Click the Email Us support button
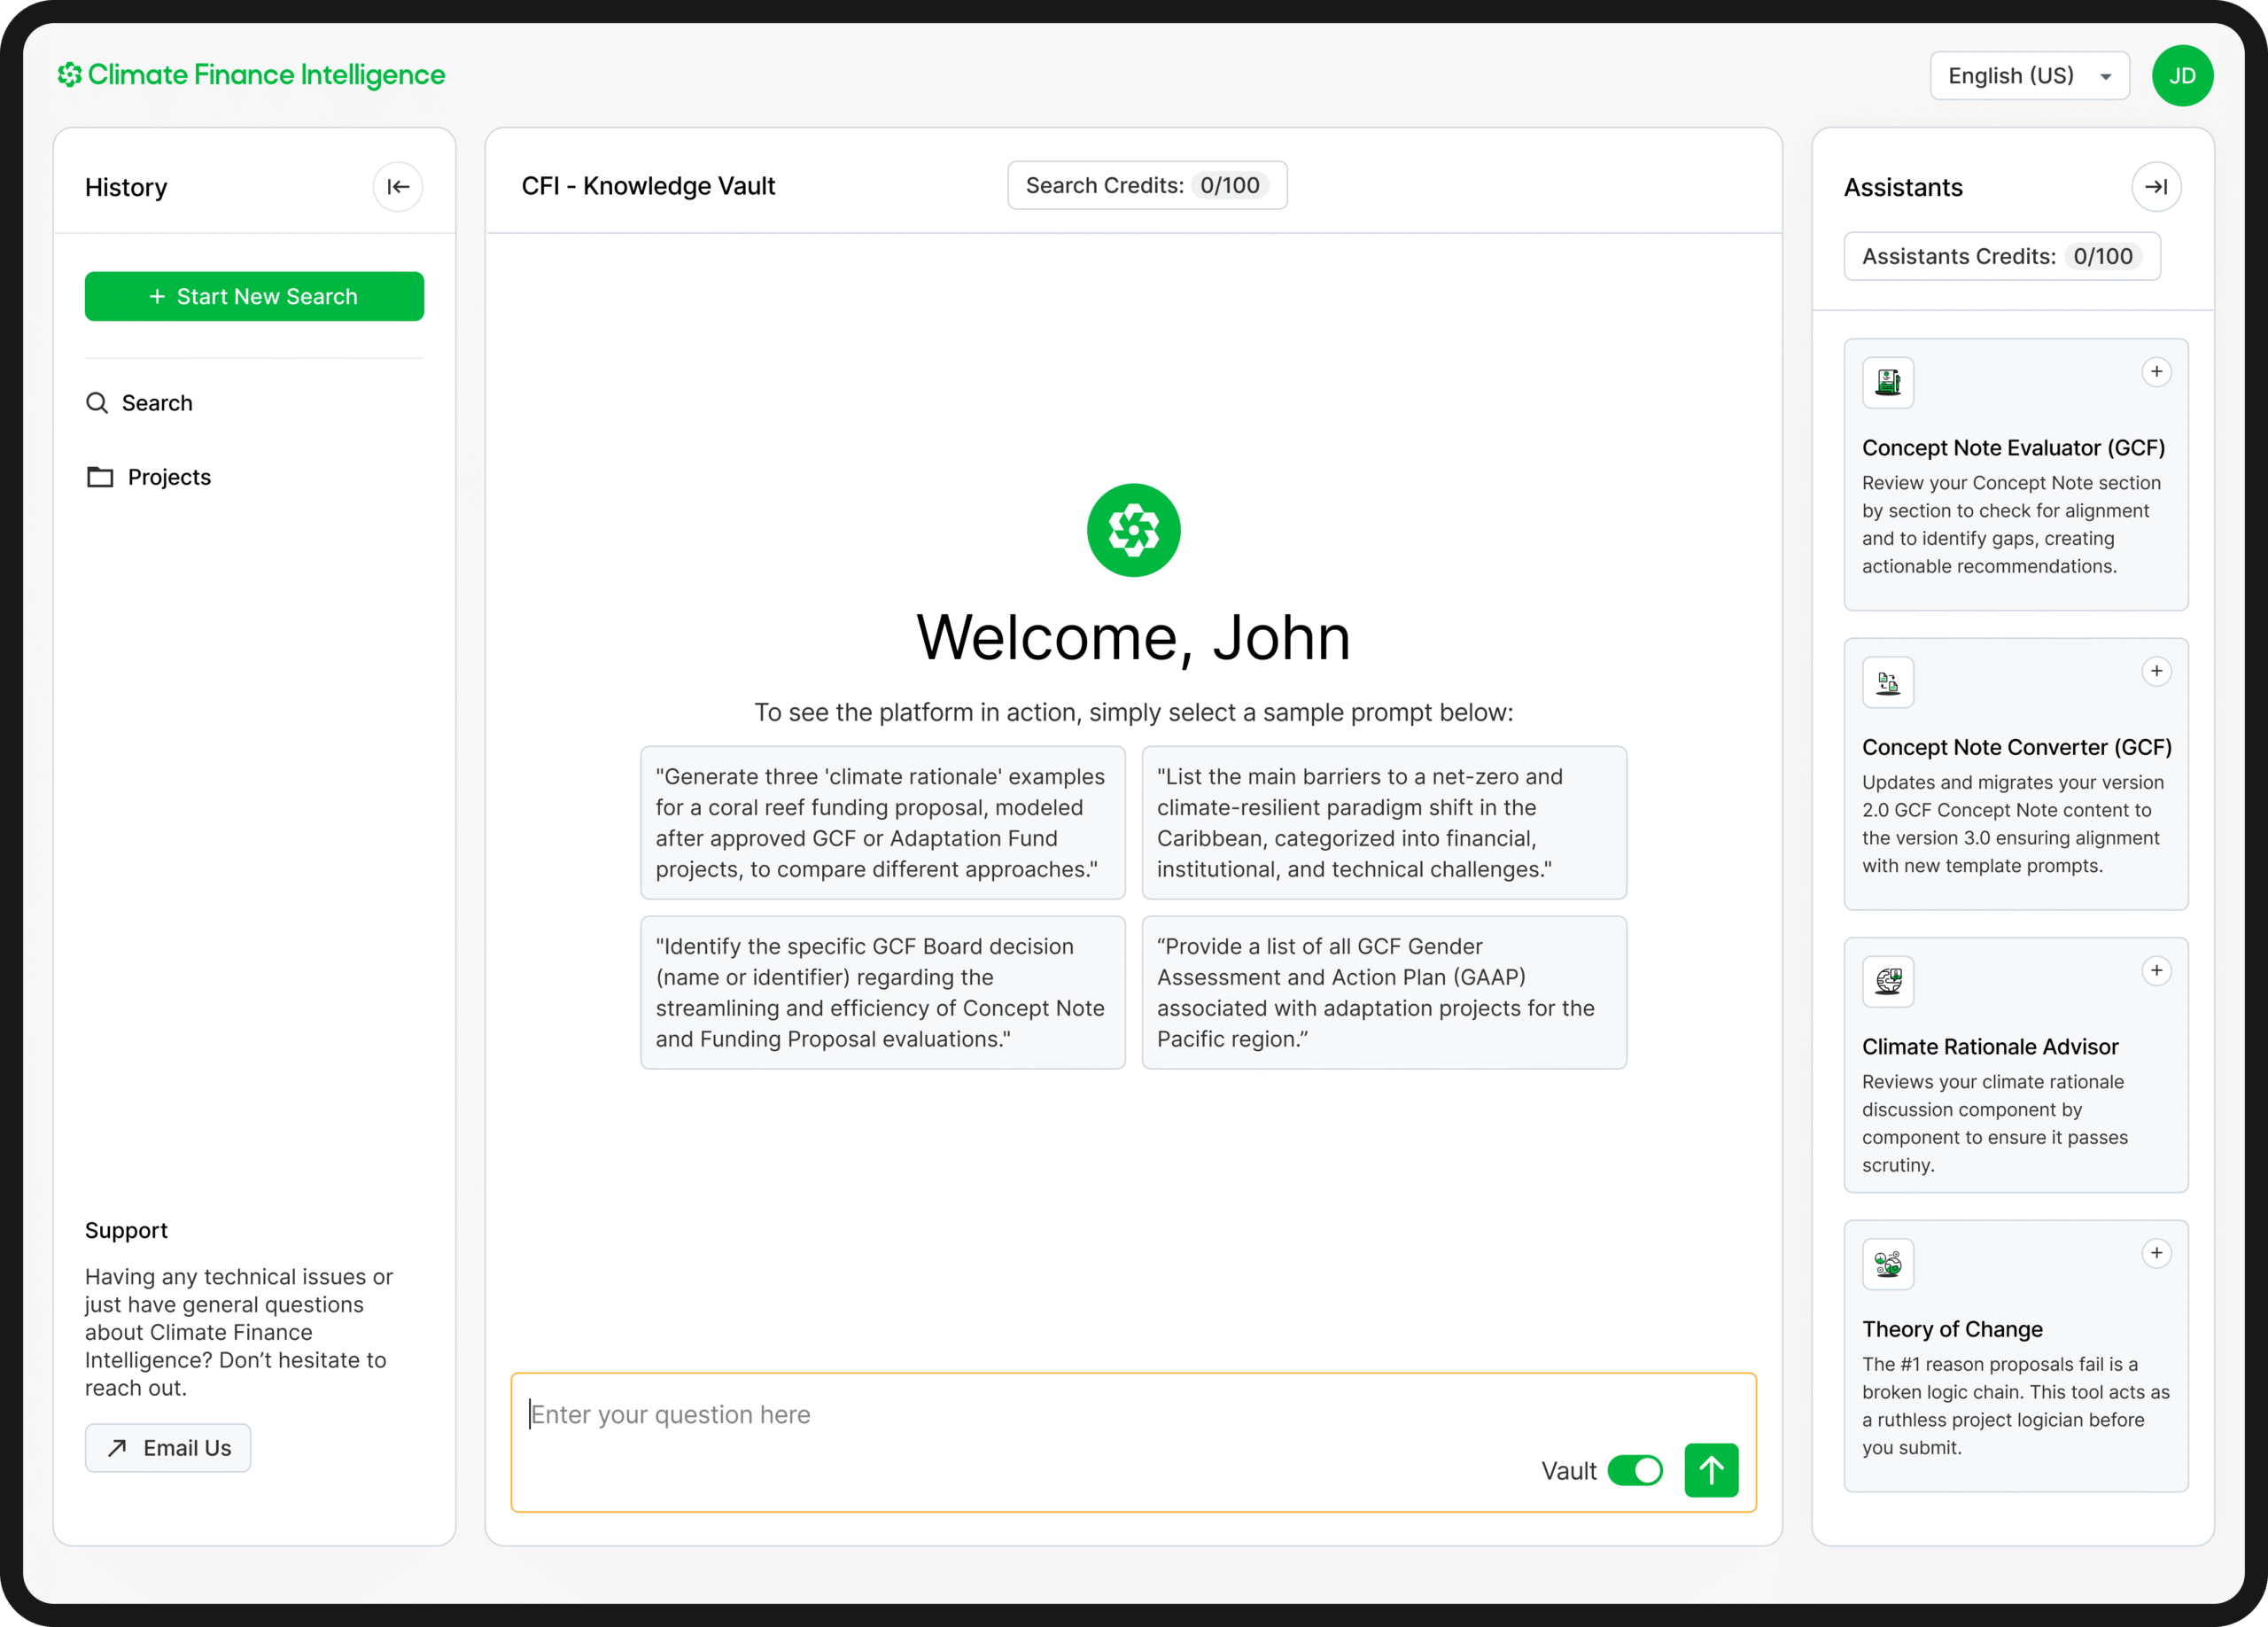The width and height of the screenshot is (2268, 1627). pyautogui.click(x=168, y=1447)
